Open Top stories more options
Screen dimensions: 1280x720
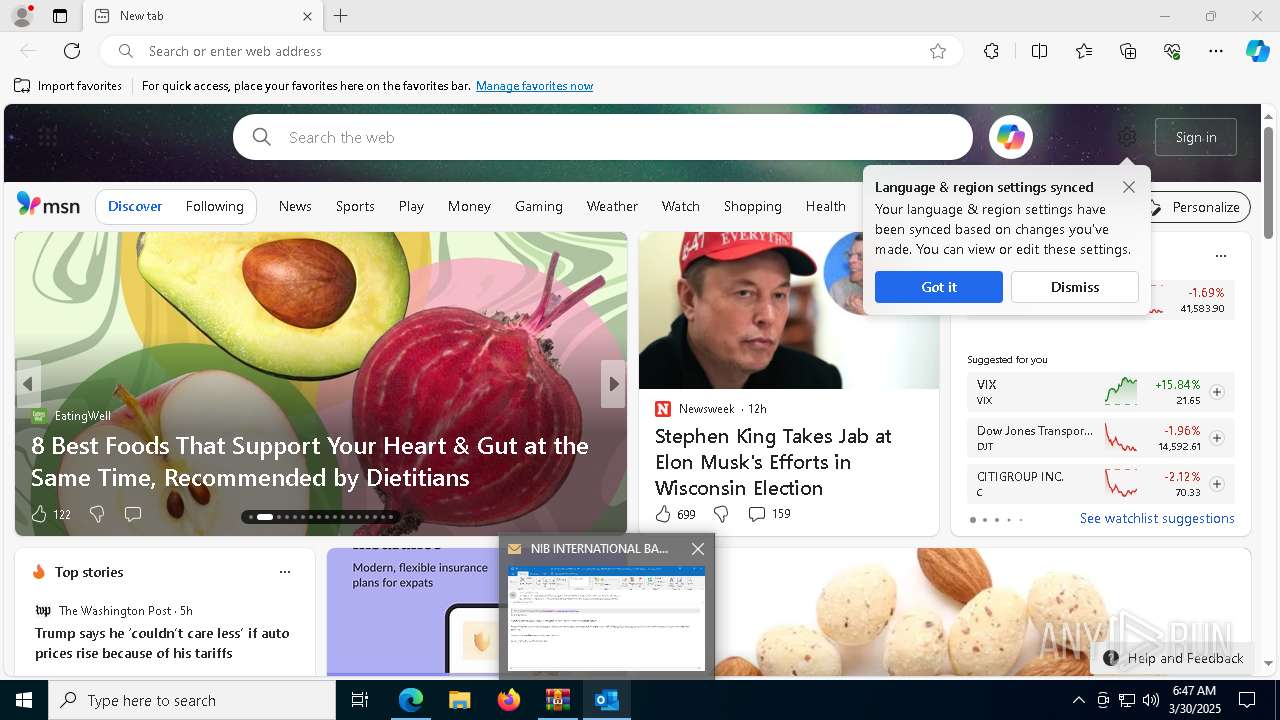285,572
